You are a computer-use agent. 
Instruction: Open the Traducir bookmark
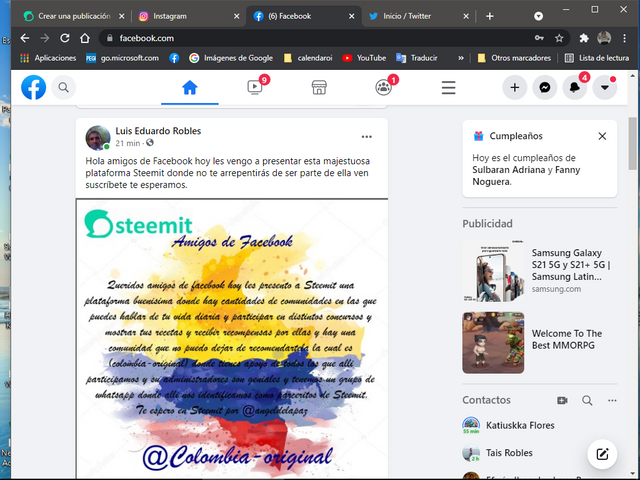[x=417, y=58]
